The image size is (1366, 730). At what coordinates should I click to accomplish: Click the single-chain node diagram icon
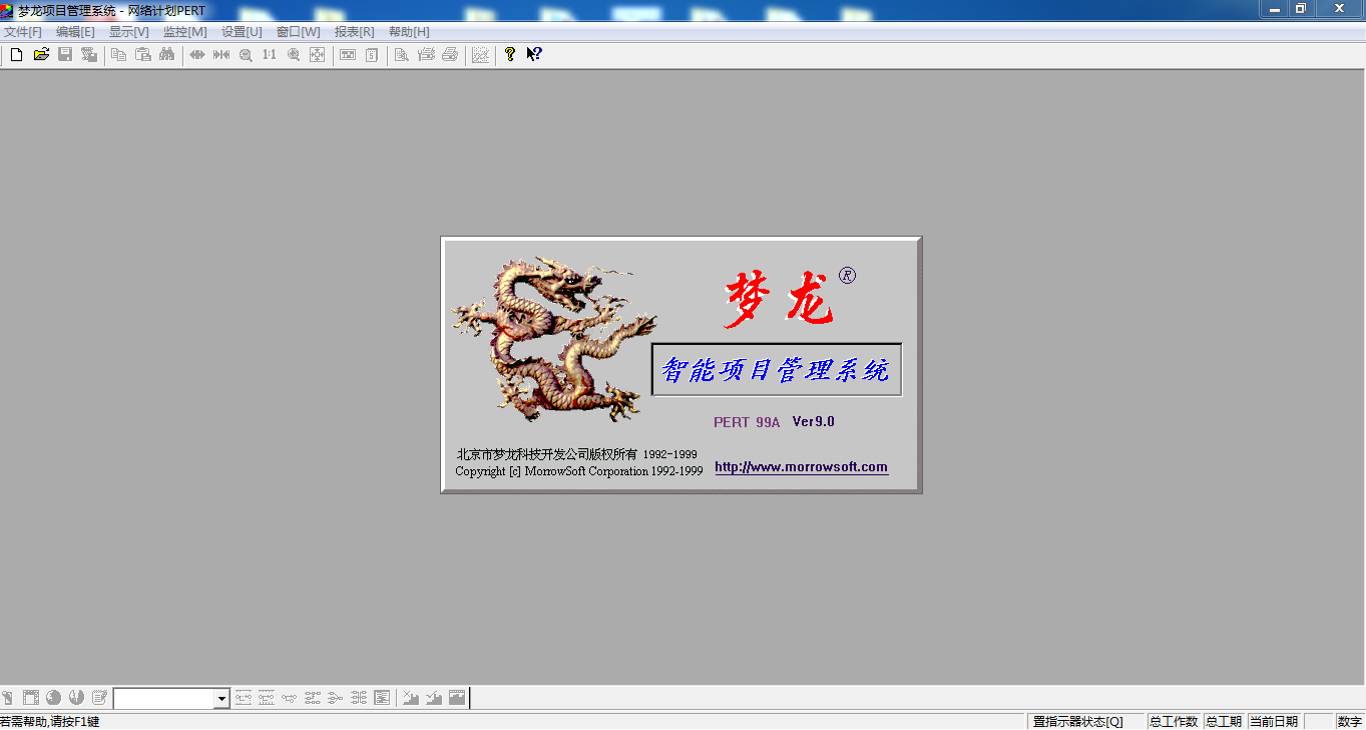click(x=289, y=698)
